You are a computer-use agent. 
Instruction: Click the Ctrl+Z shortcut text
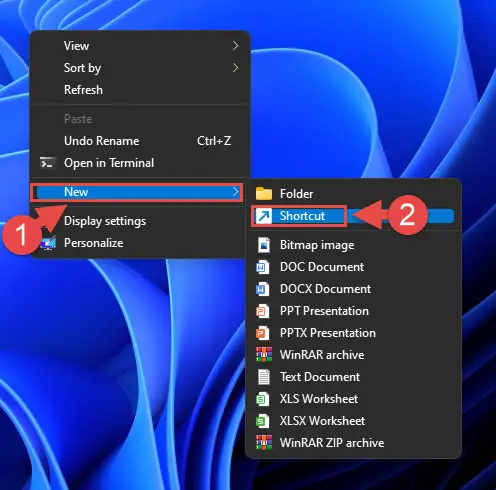coord(214,141)
